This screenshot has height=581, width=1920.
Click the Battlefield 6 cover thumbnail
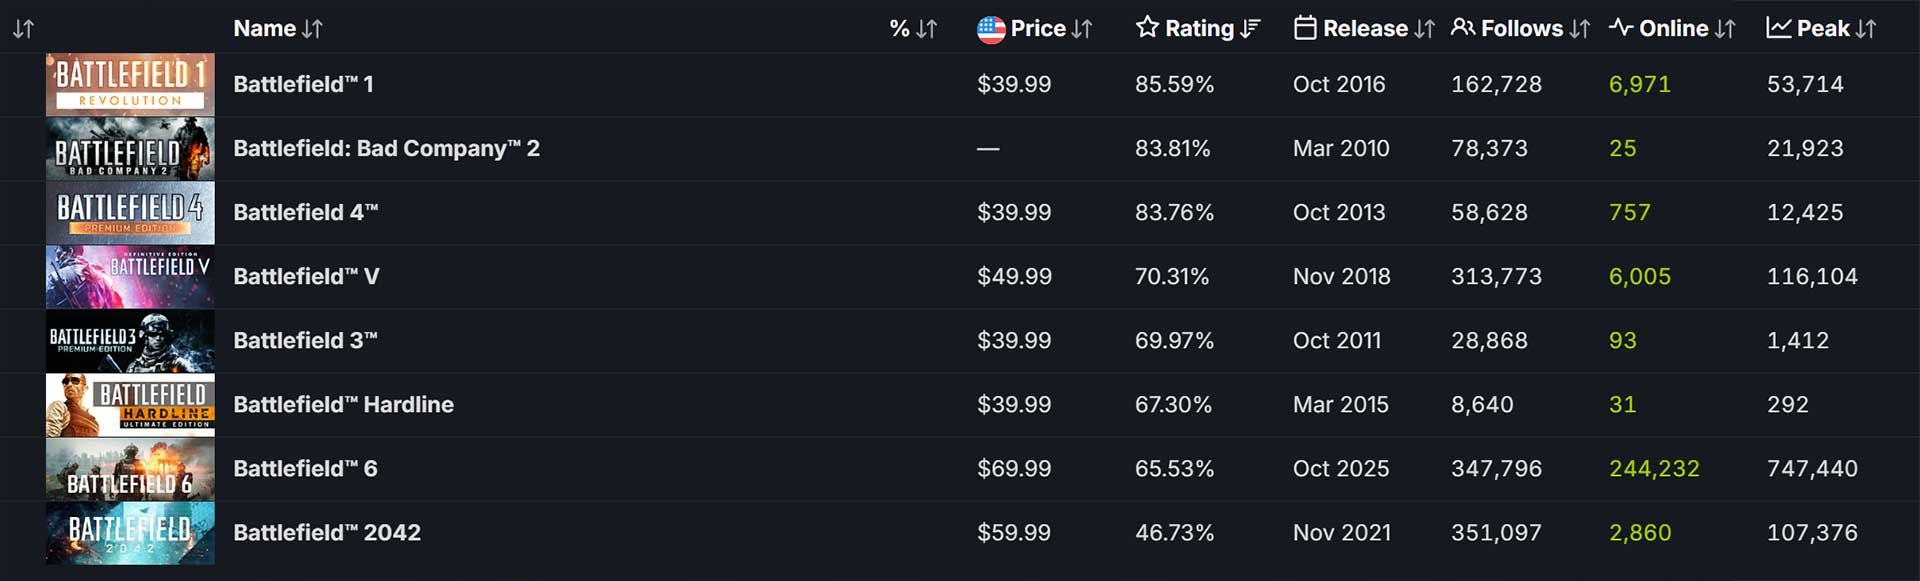pyautogui.click(x=130, y=469)
